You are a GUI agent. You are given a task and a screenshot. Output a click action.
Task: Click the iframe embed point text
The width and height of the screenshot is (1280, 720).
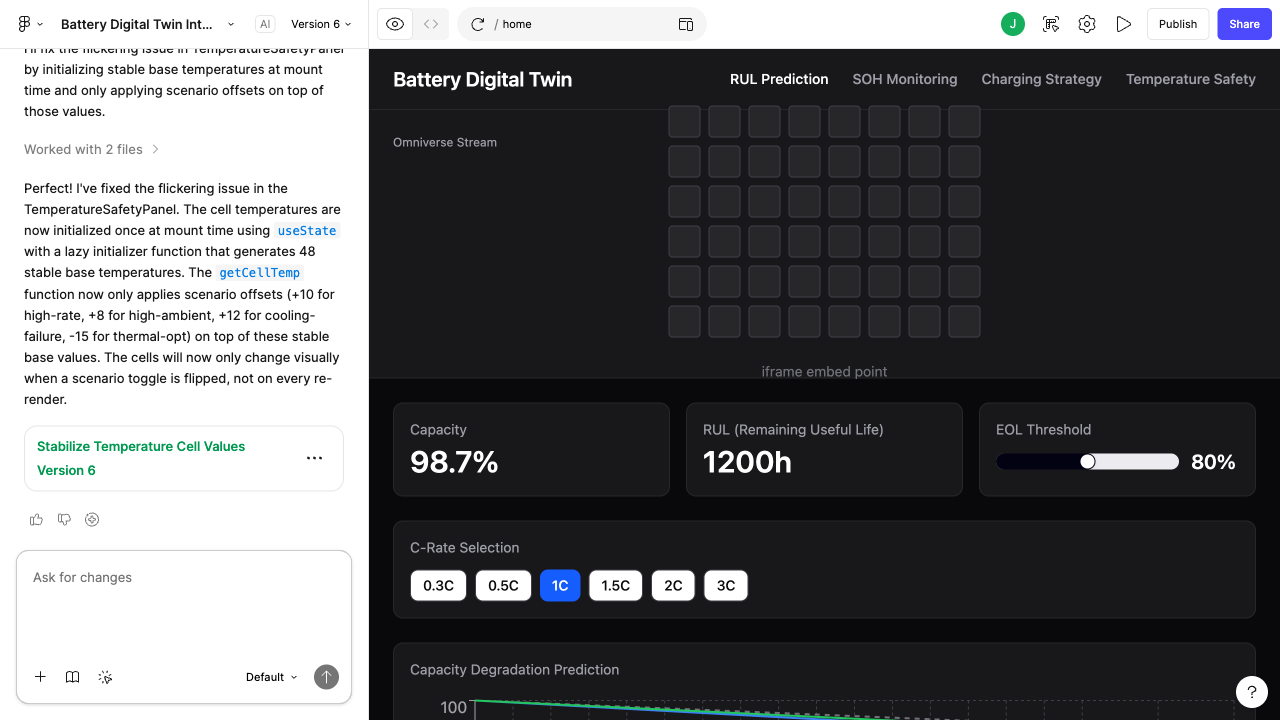(824, 371)
